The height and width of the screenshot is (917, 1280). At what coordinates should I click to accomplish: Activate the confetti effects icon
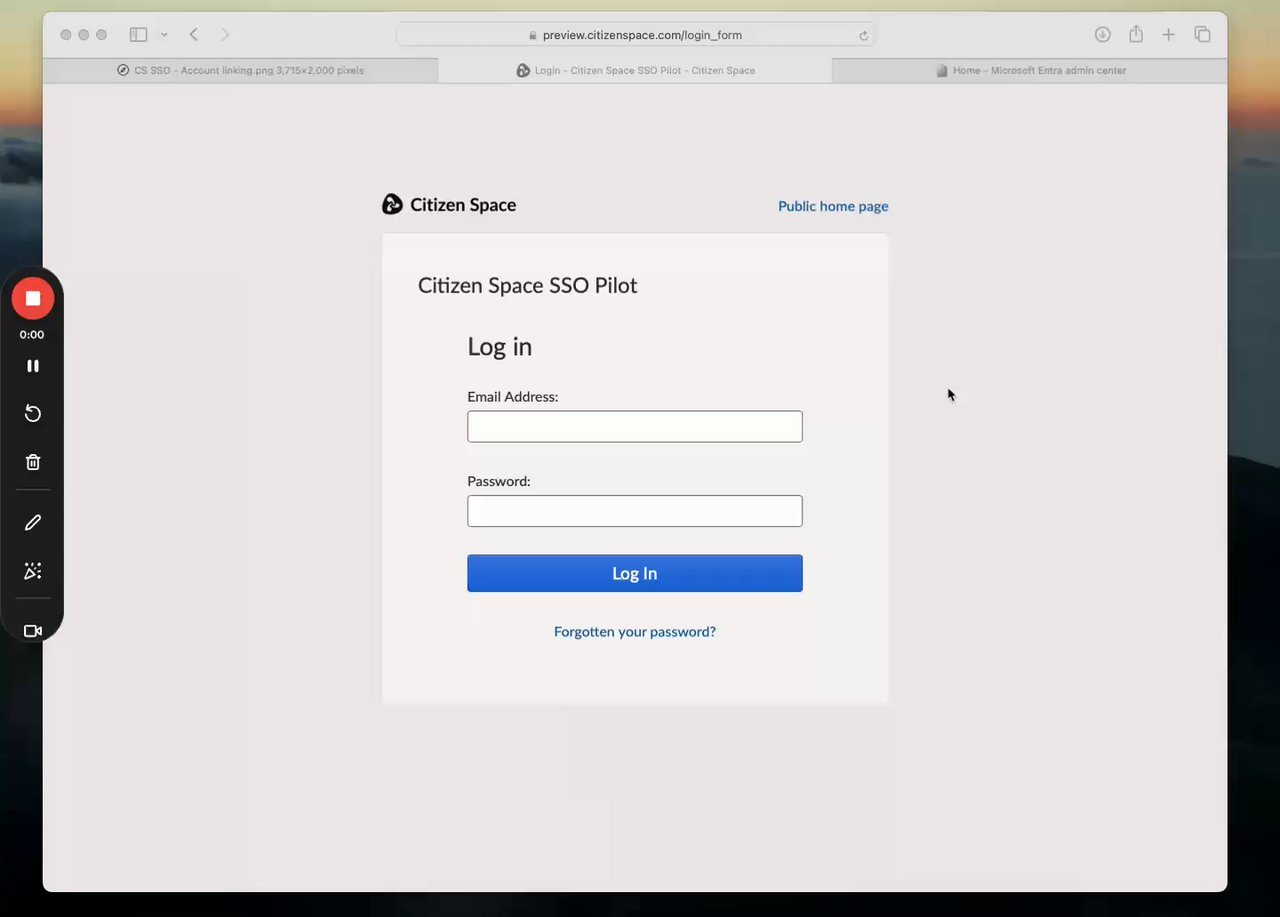click(33, 571)
